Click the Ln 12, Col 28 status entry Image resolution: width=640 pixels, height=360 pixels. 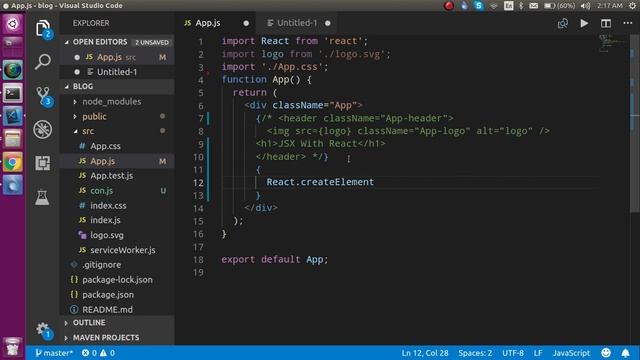point(424,353)
